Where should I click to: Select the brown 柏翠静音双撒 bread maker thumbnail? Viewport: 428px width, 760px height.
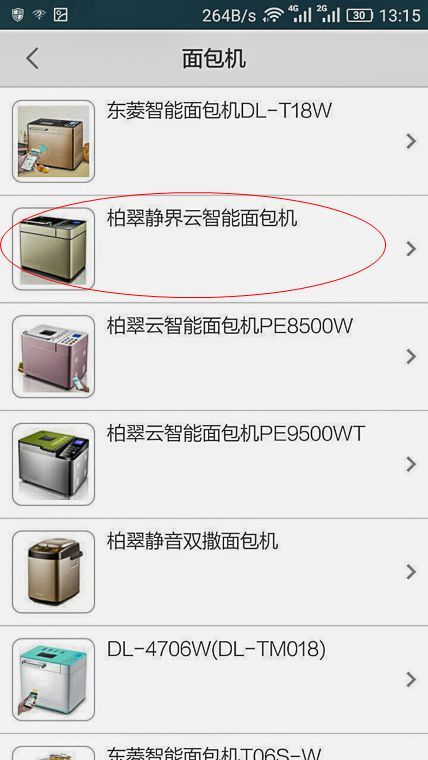point(53,571)
